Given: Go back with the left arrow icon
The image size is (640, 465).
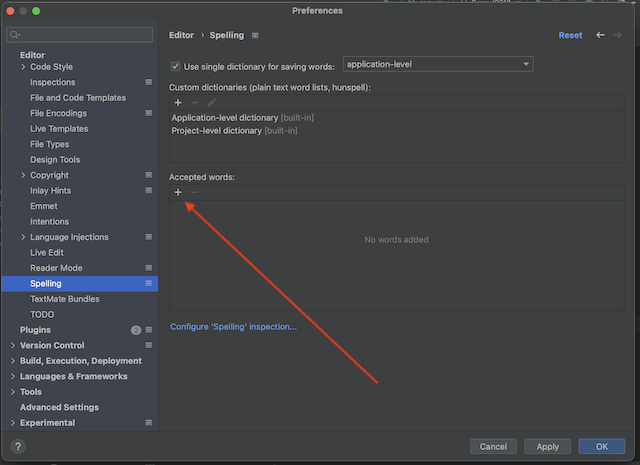Looking at the screenshot, I should (600, 35).
